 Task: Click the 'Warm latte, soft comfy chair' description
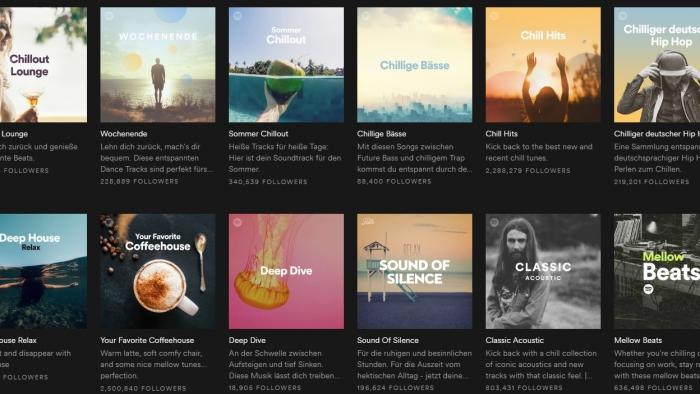pos(153,364)
